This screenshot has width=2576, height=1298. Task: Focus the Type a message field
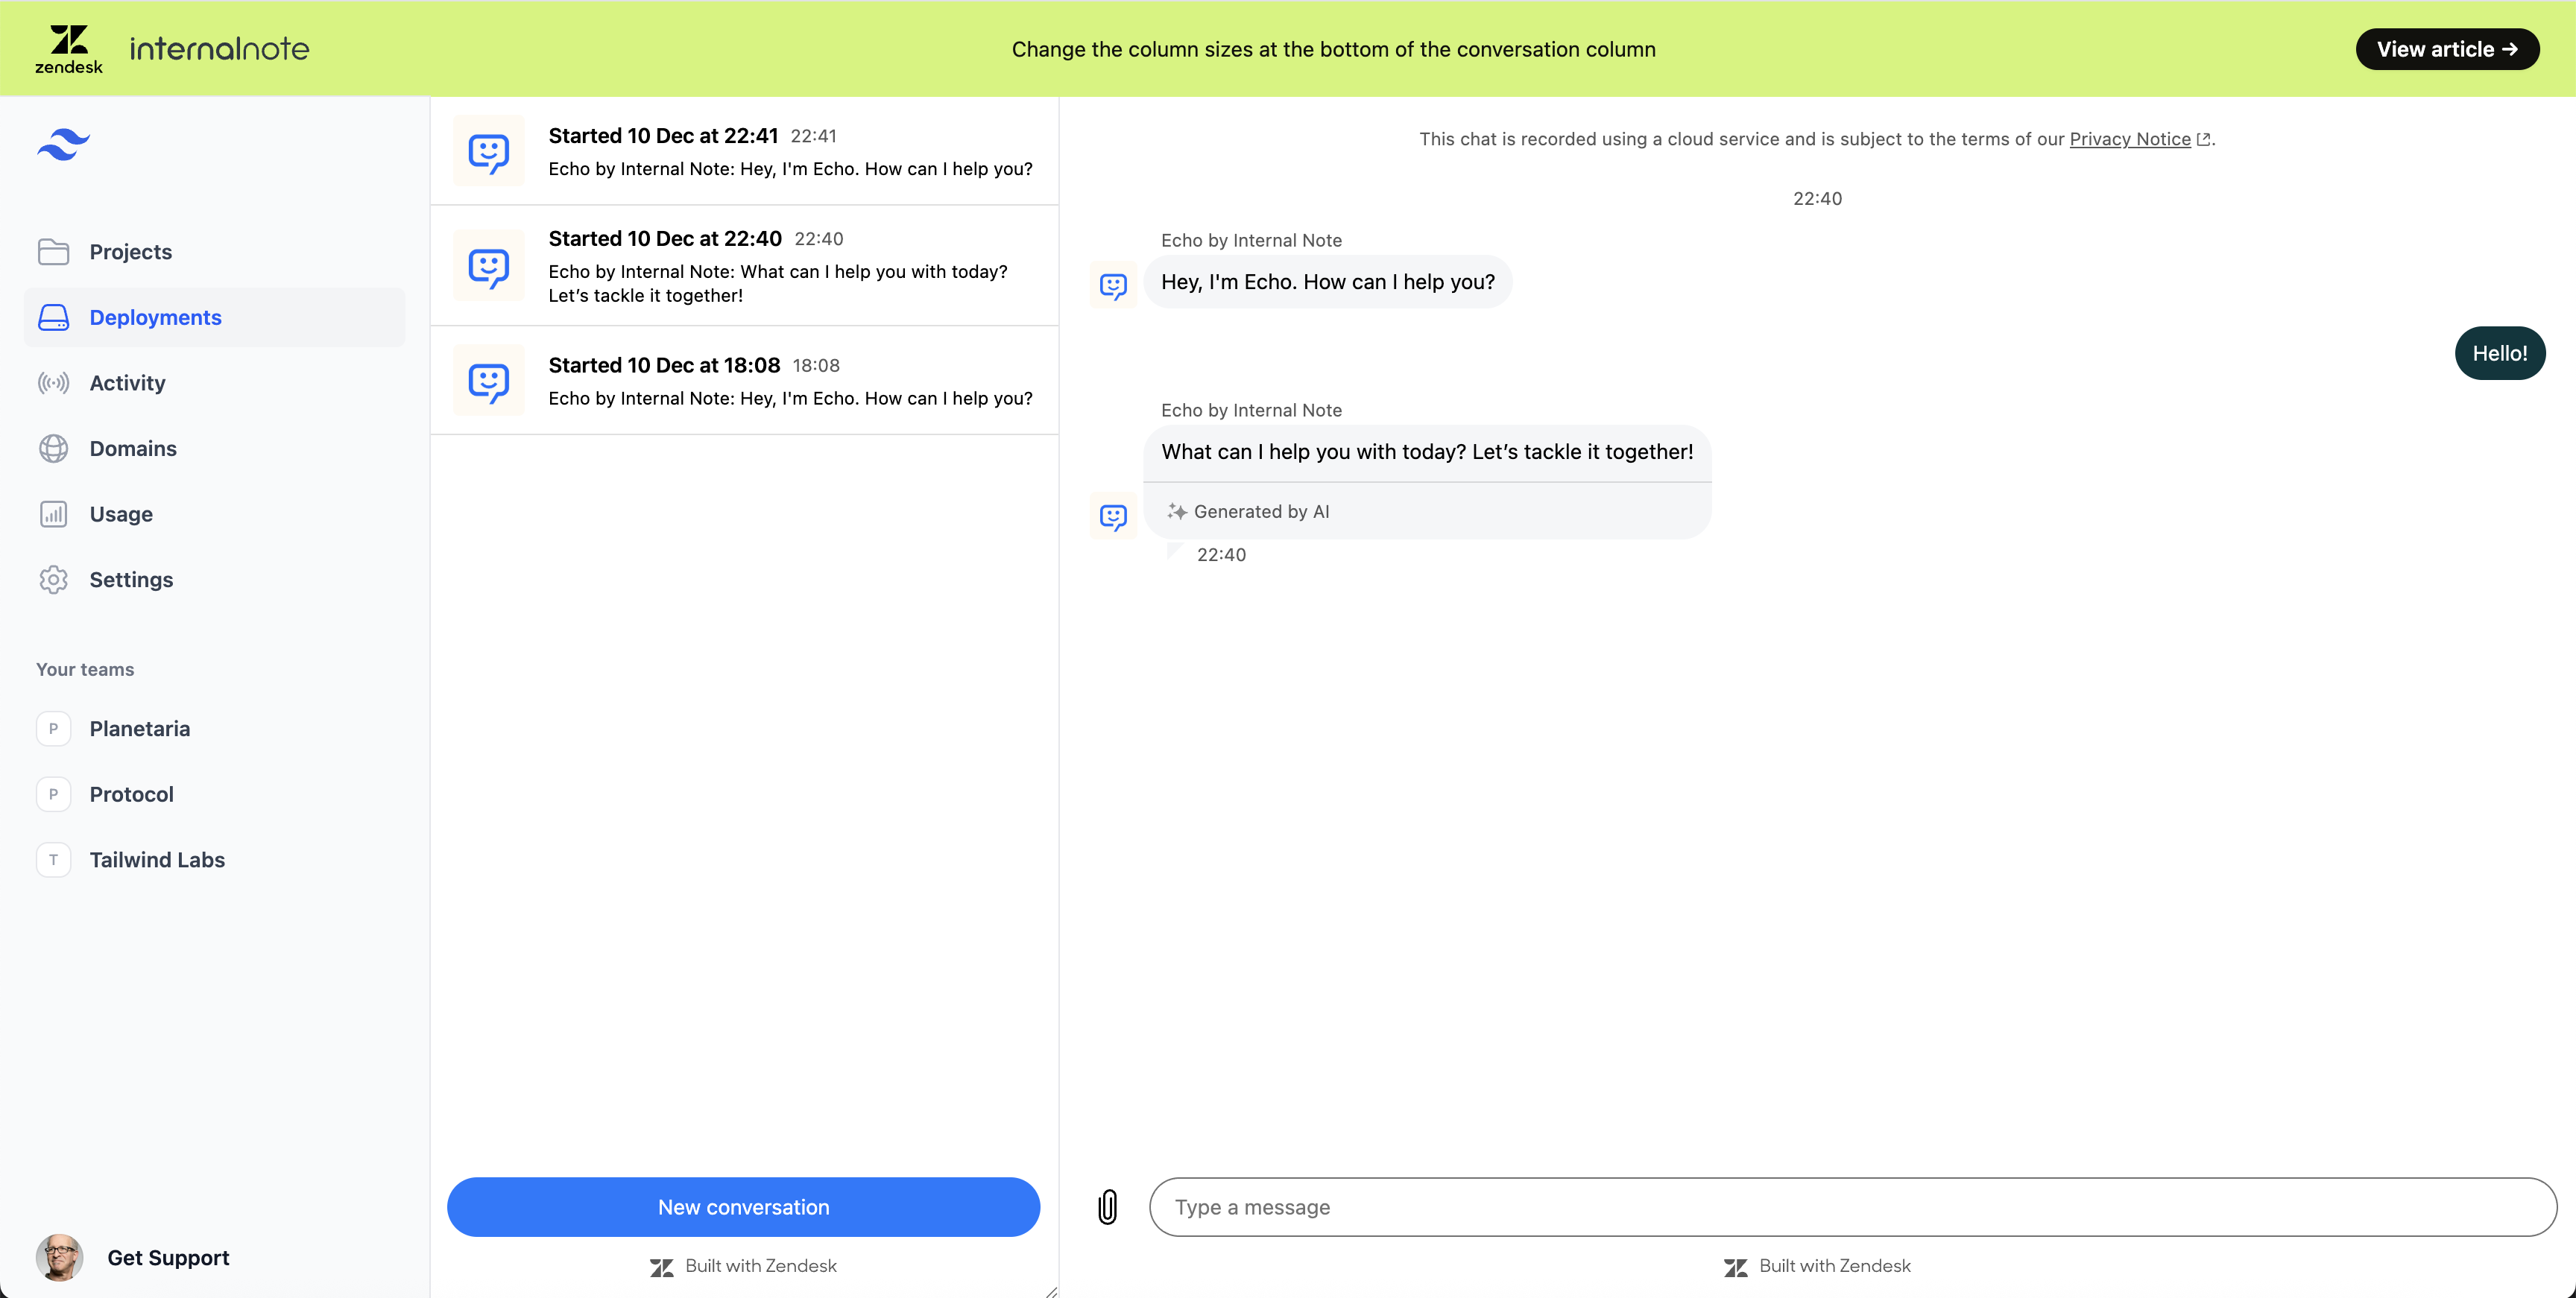(1852, 1207)
